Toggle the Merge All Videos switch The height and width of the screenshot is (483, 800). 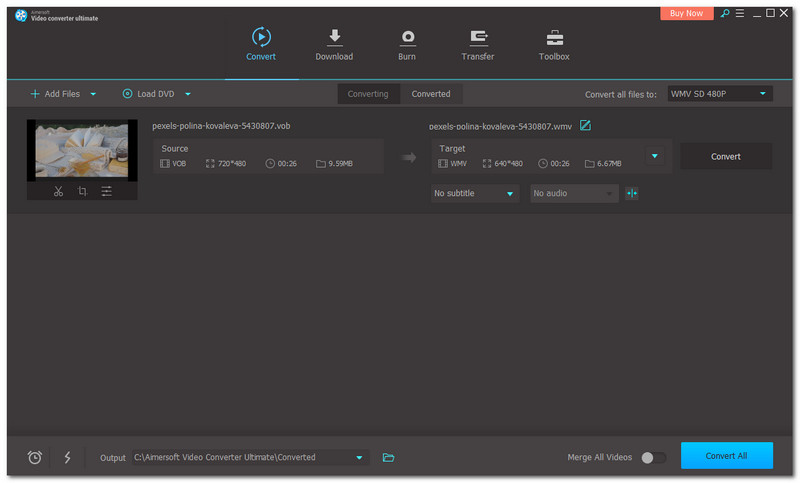tap(653, 457)
